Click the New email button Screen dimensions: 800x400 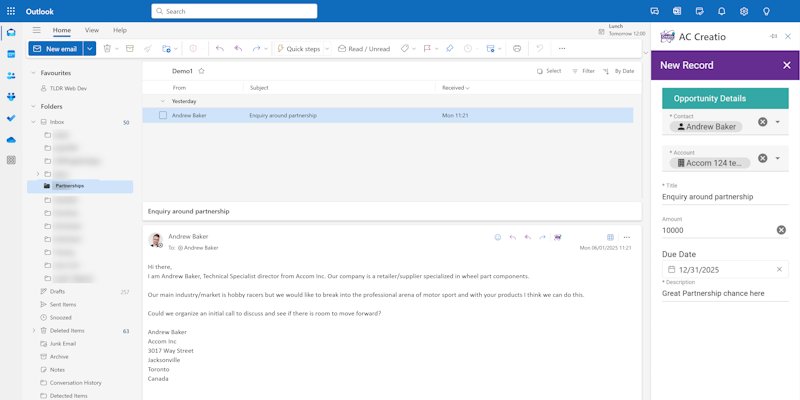[55, 48]
